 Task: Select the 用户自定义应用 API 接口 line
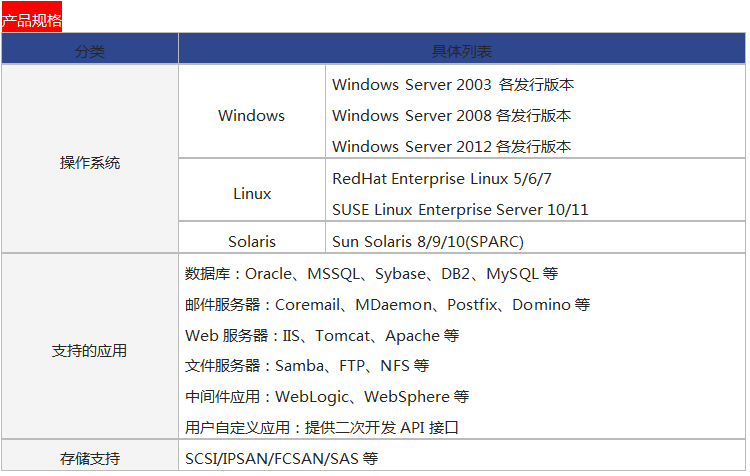321,428
